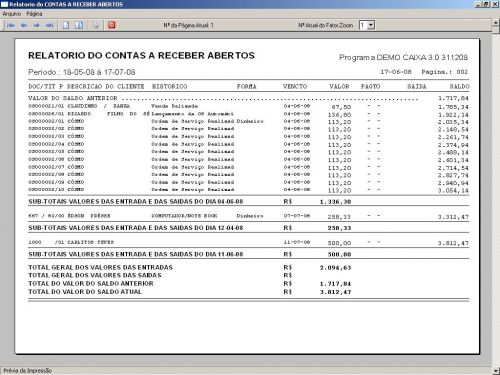Click the value 258,33 in the EDSON row
This screenshot has width=500, height=375.
click(x=339, y=217)
